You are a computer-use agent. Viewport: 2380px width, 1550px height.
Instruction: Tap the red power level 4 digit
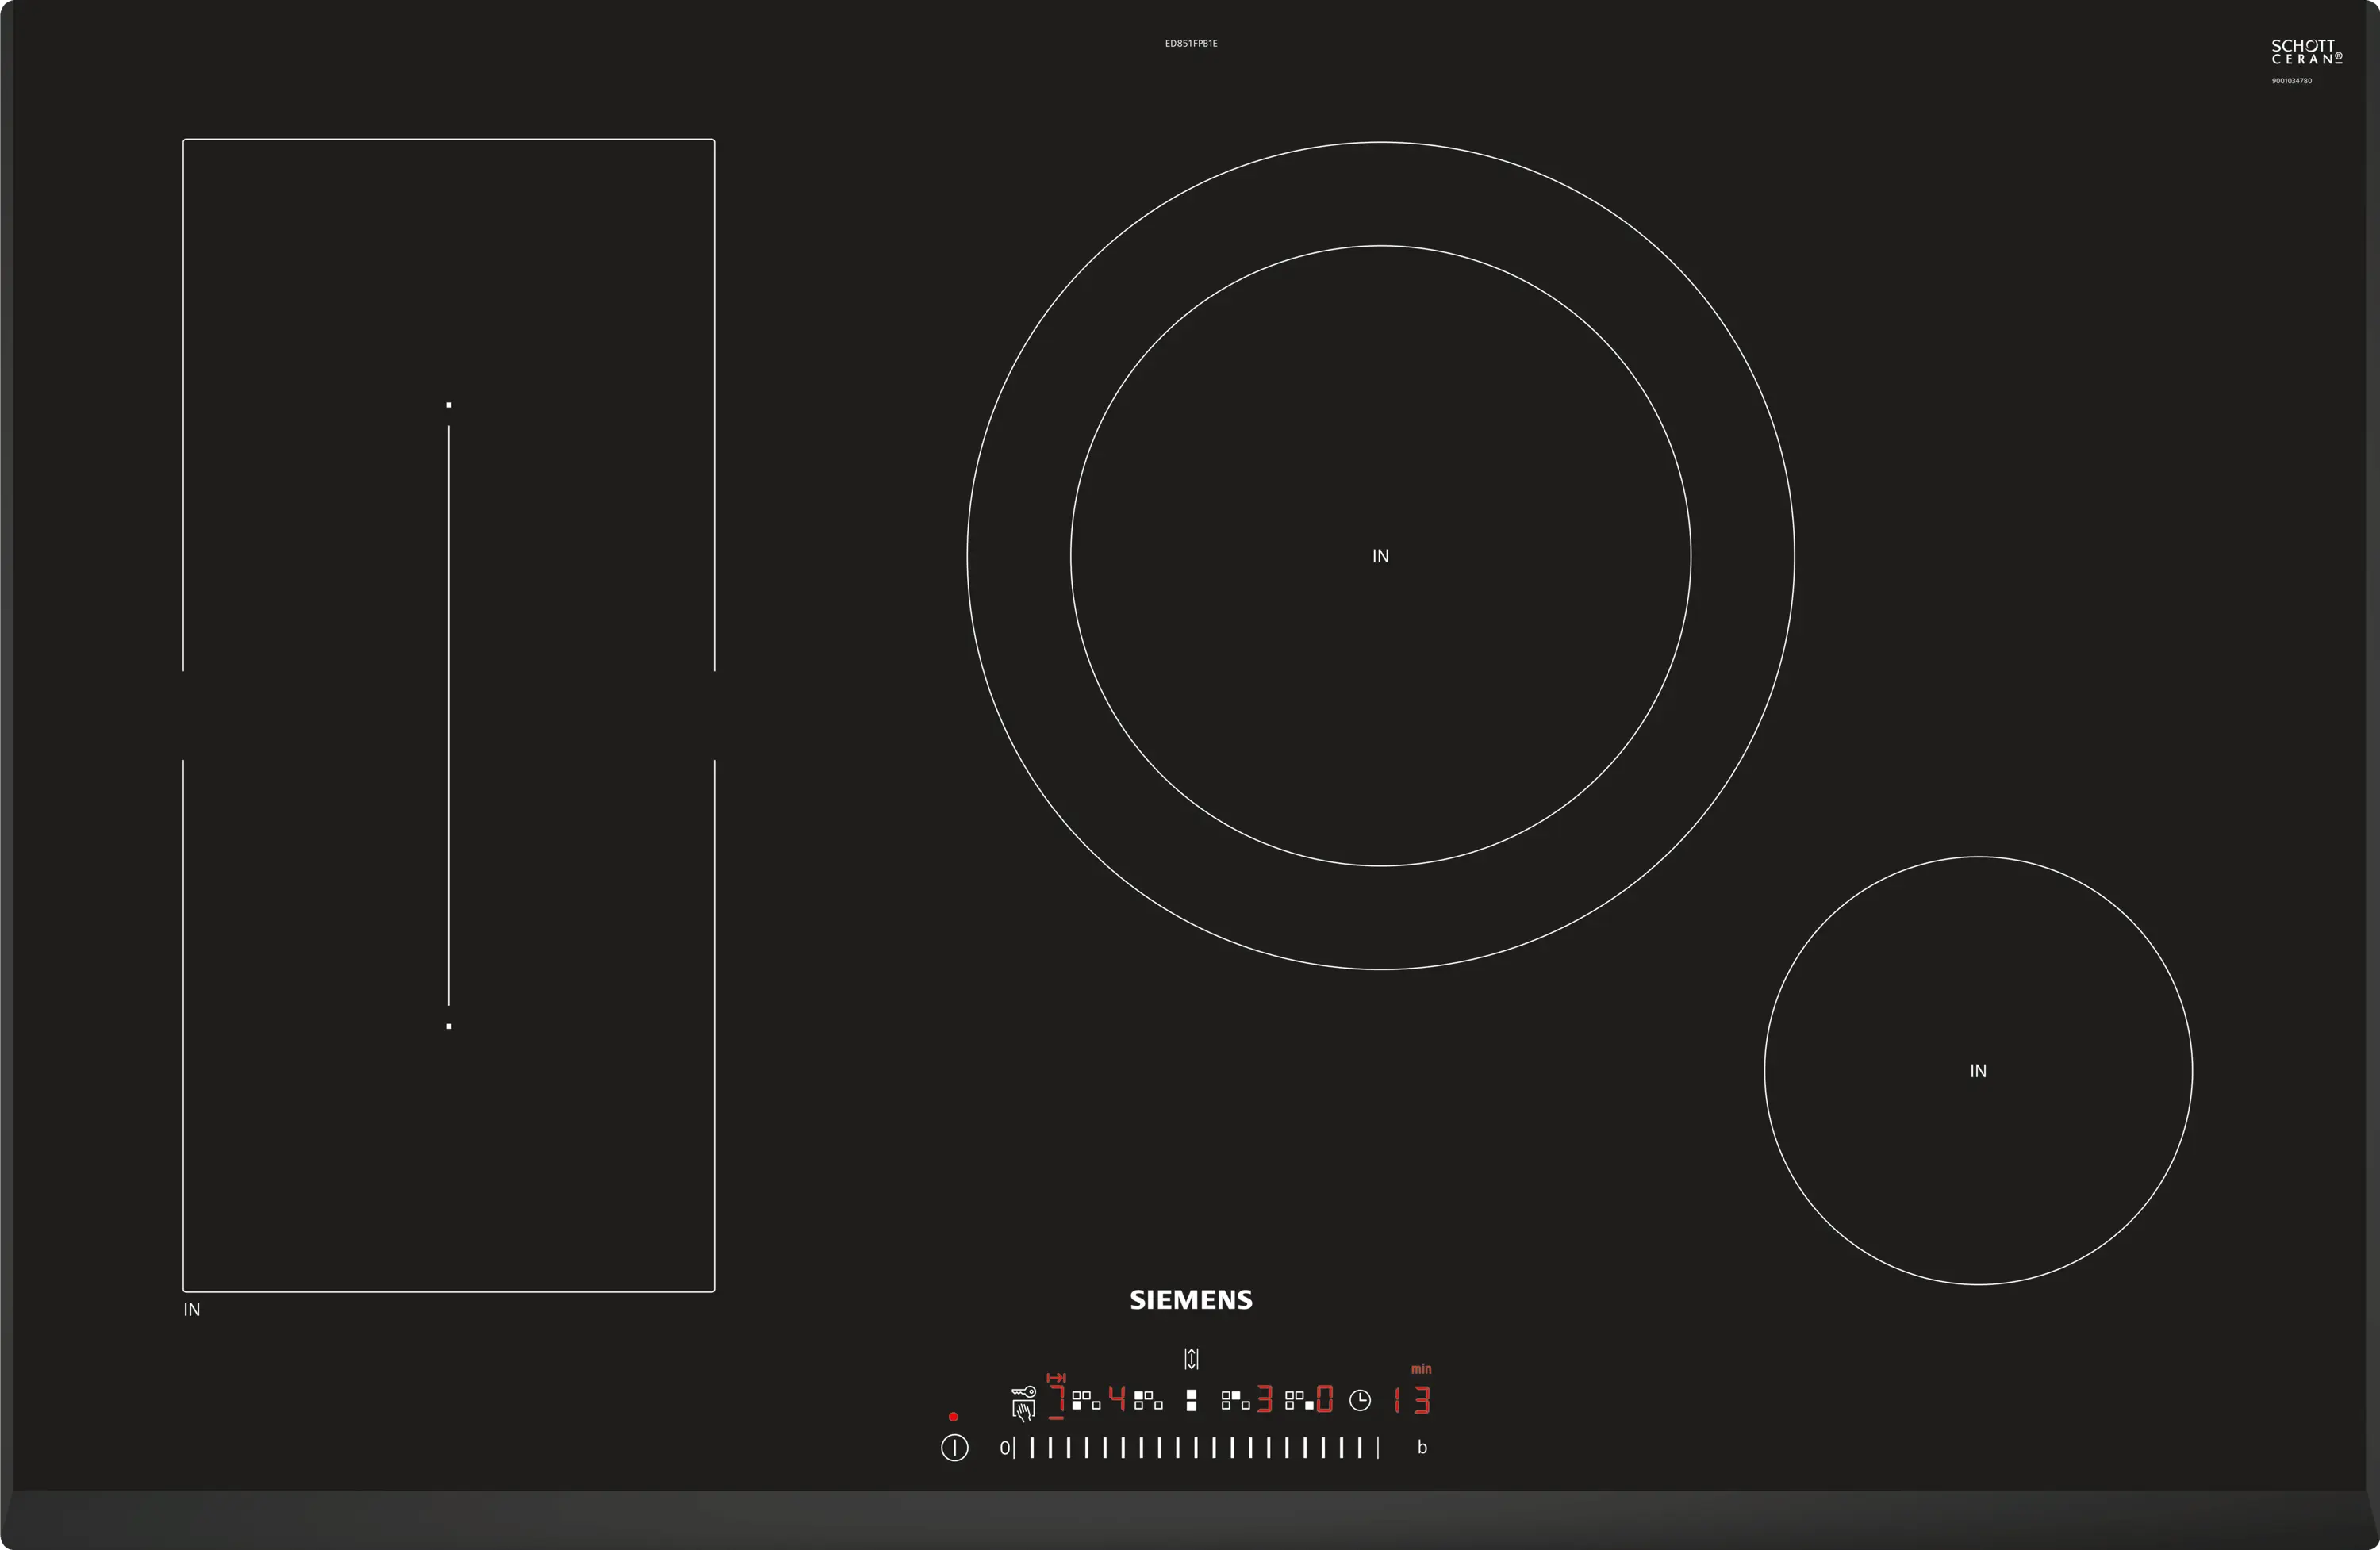(x=1118, y=1399)
